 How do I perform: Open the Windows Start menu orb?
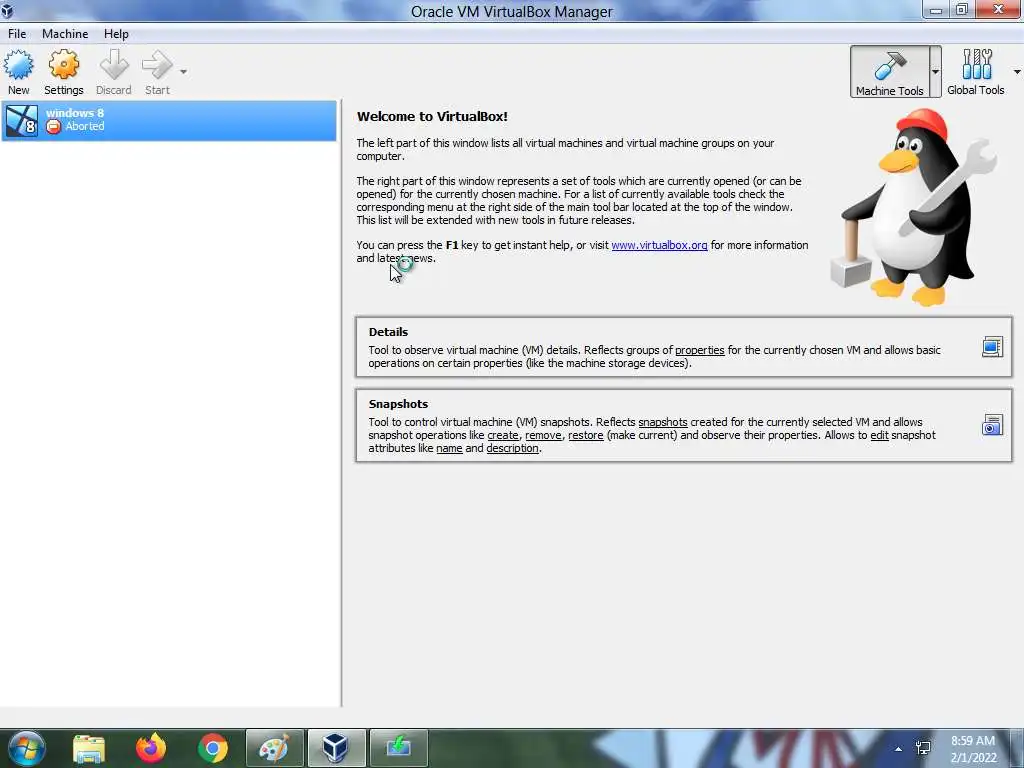[26, 748]
